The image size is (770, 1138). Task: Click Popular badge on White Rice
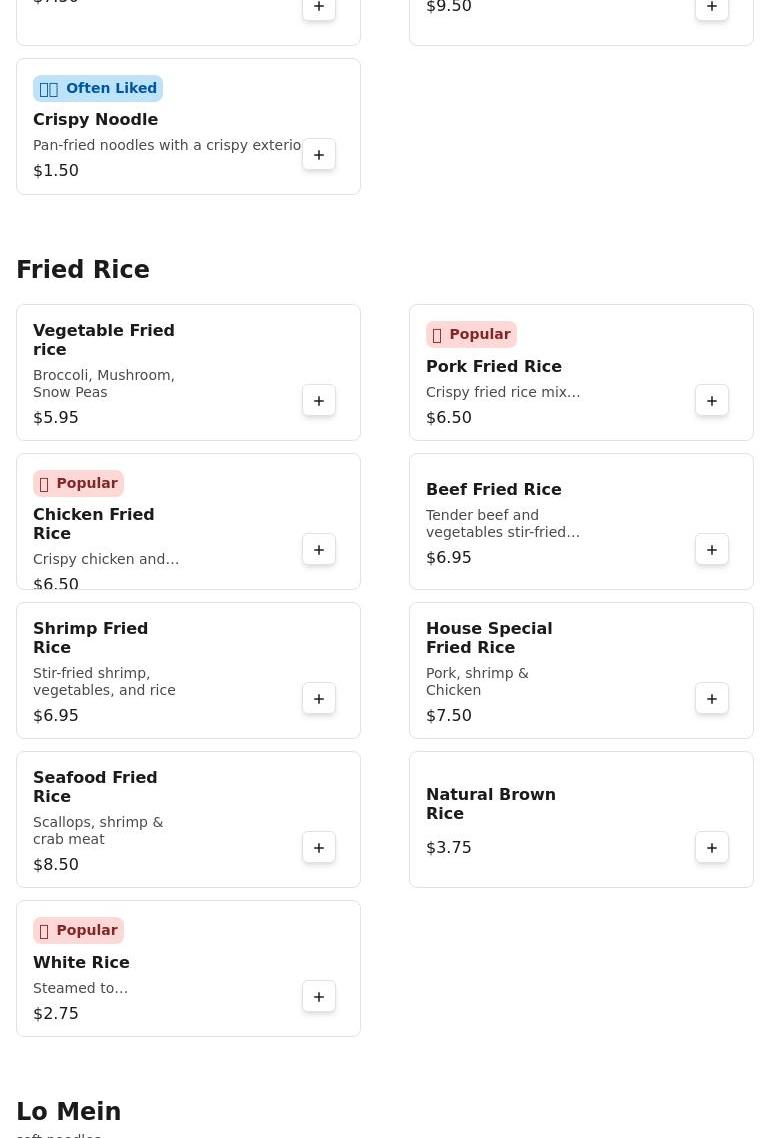[x=78, y=931]
